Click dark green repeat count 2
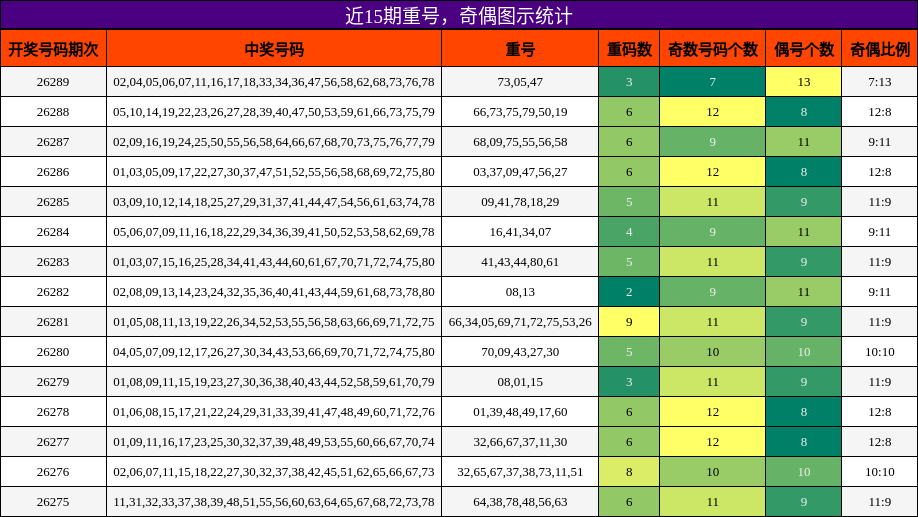The width and height of the screenshot is (918, 517). tap(629, 292)
